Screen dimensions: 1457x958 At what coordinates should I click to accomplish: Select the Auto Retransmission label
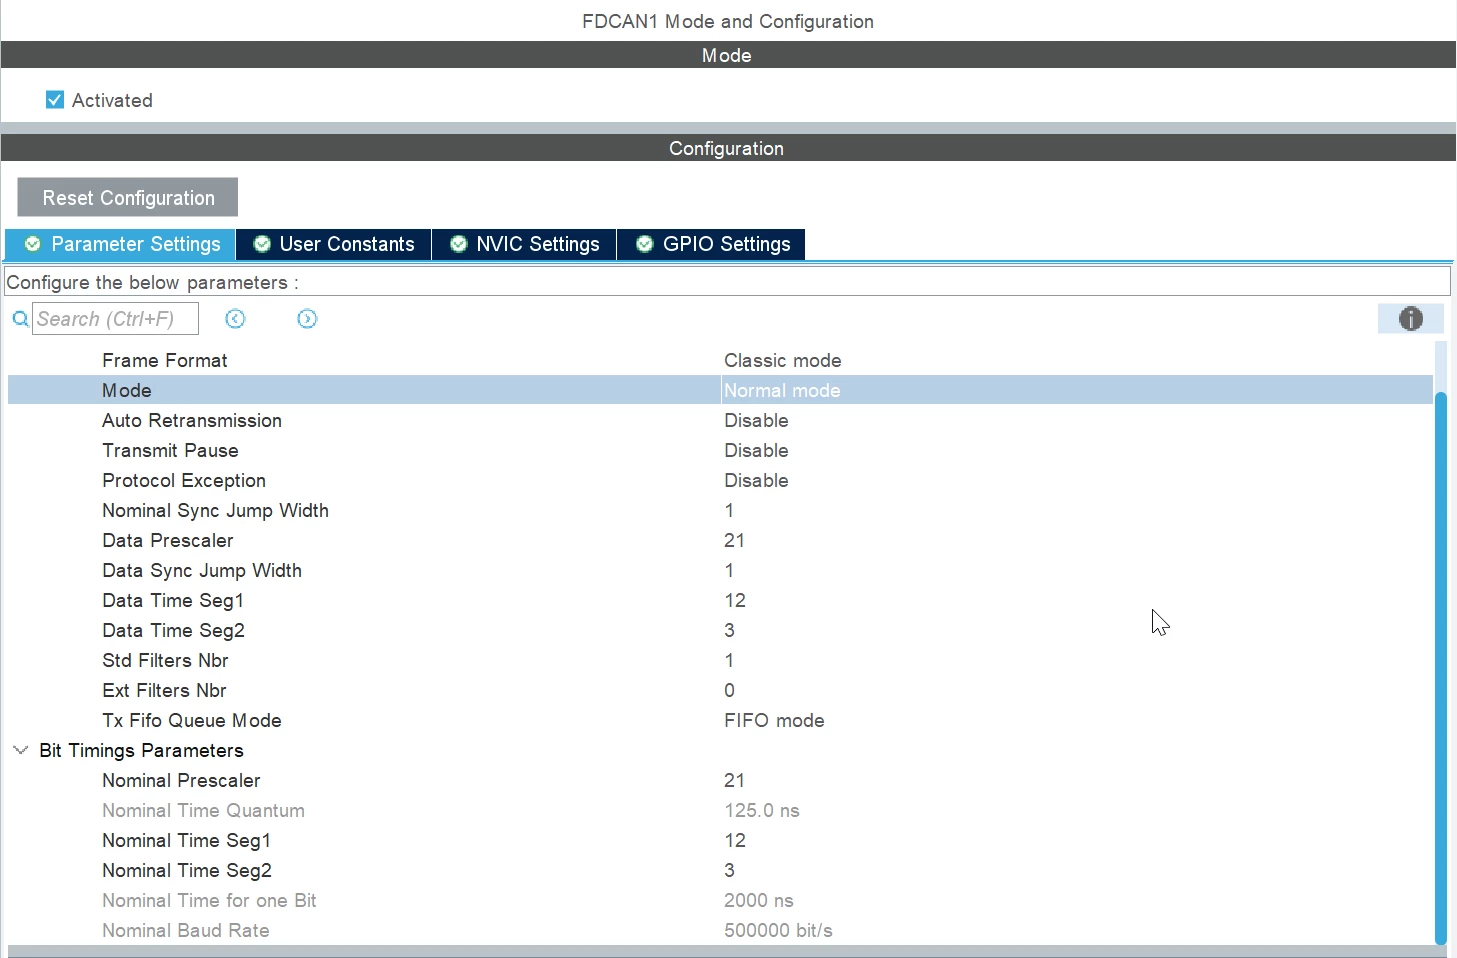pyautogui.click(x=192, y=420)
